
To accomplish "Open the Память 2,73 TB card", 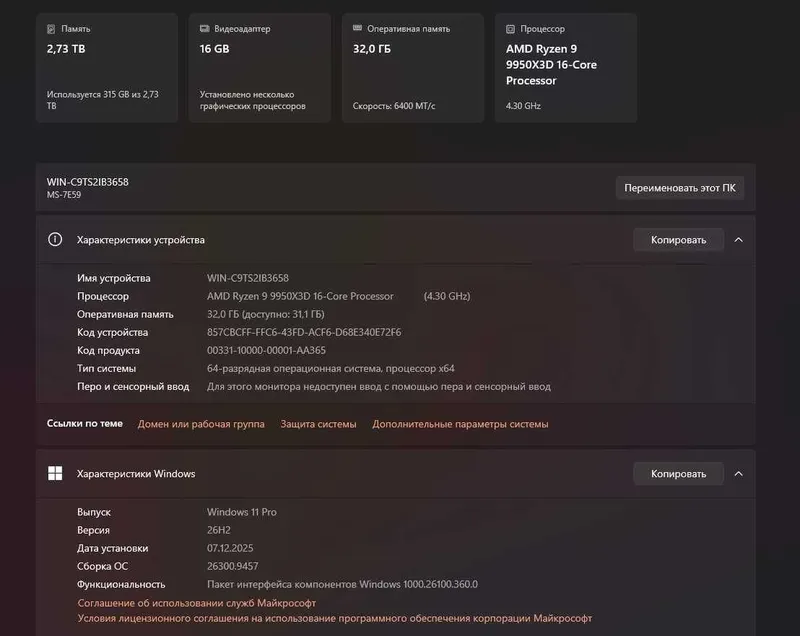I will 107,68.
